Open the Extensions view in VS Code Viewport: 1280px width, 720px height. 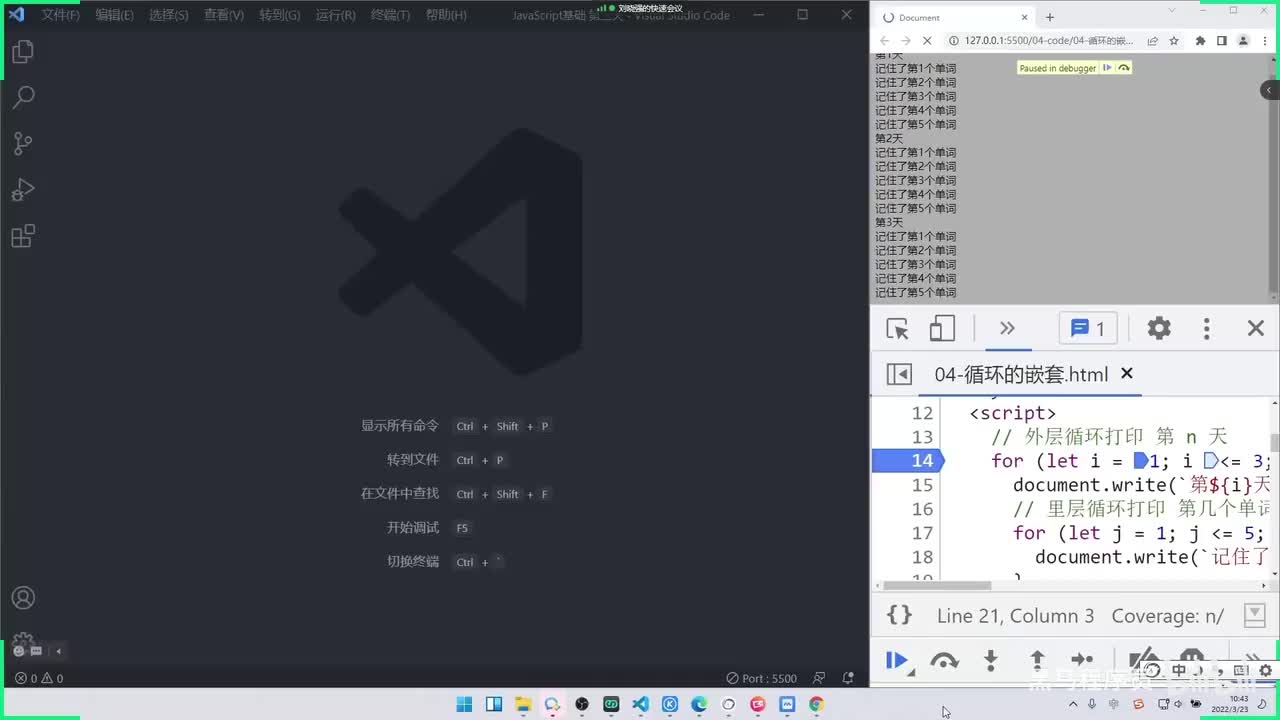23,236
